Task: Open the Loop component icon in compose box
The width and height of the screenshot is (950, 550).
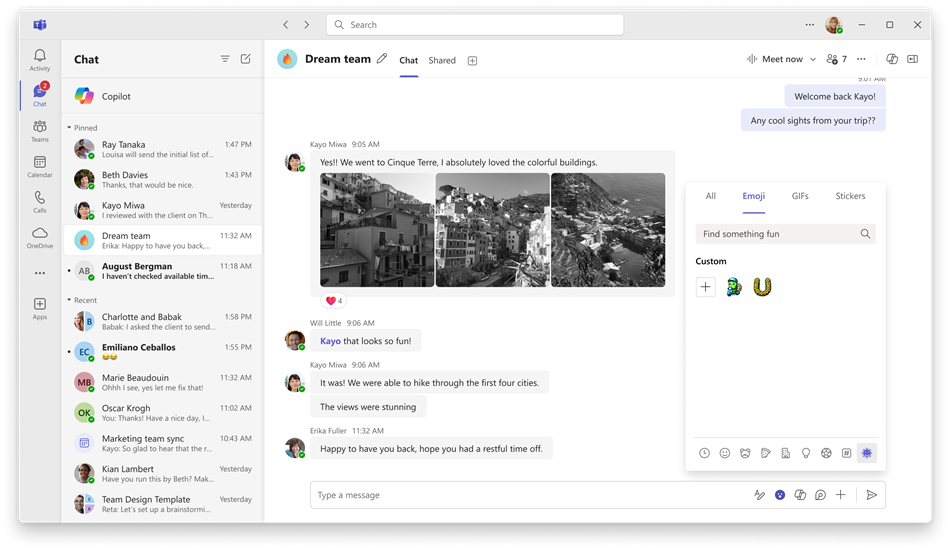Action: pyautogui.click(x=820, y=495)
